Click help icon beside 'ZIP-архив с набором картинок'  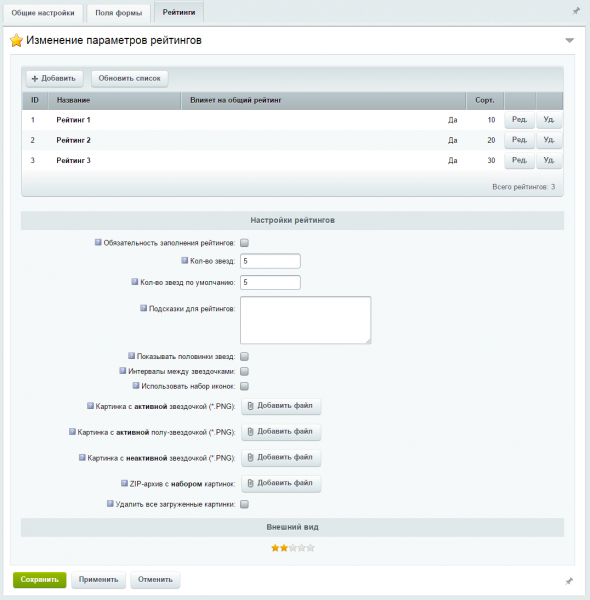click(x=124, y=483)
